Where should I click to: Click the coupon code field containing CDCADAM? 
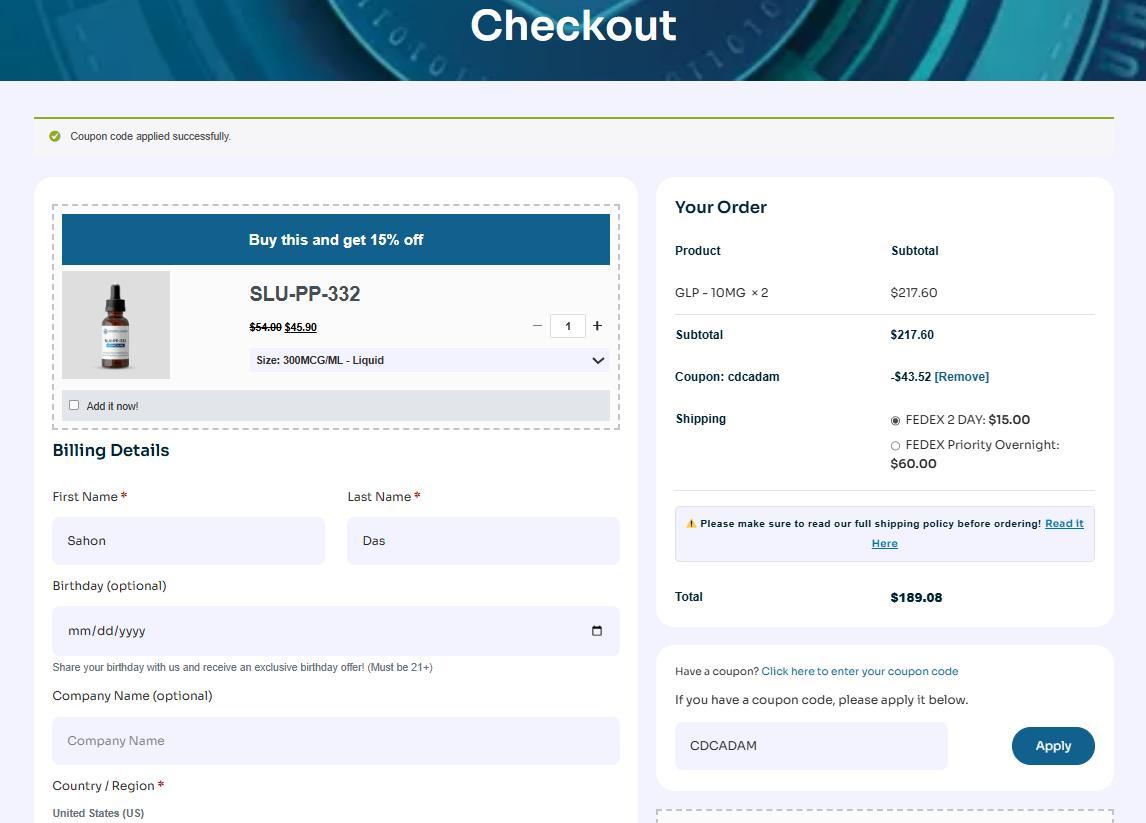tap(810, 746)
